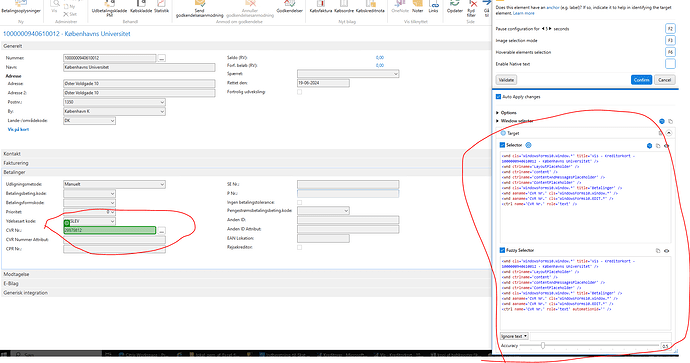Open Links from the ribbon
Viewport: 690px width, 363px height.
click(x=433, y=7)
